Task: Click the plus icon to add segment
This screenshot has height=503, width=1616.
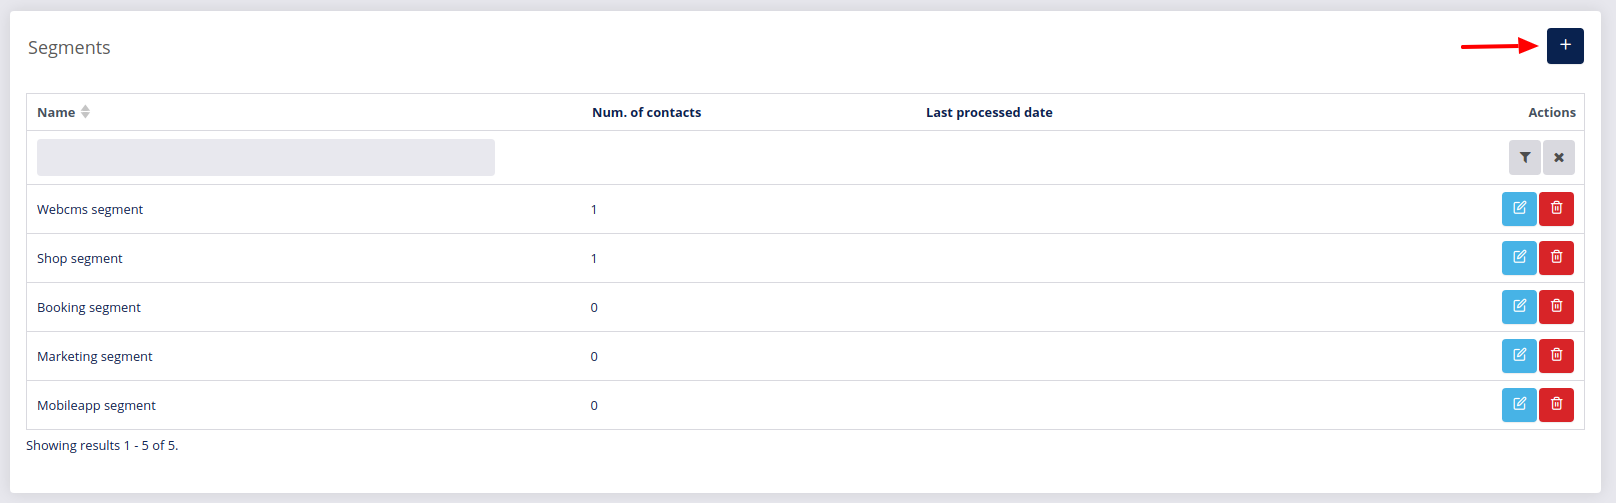Action: pos(1565,46)
